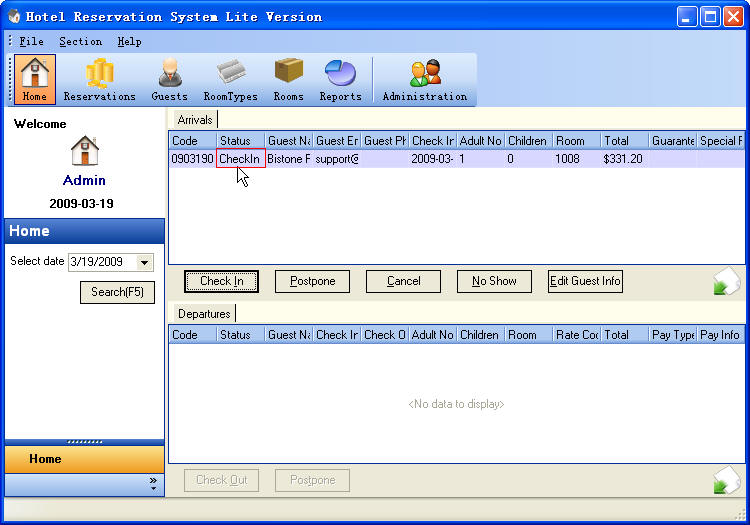
Task: Open the File menu
Action: (x=31, y=42)
